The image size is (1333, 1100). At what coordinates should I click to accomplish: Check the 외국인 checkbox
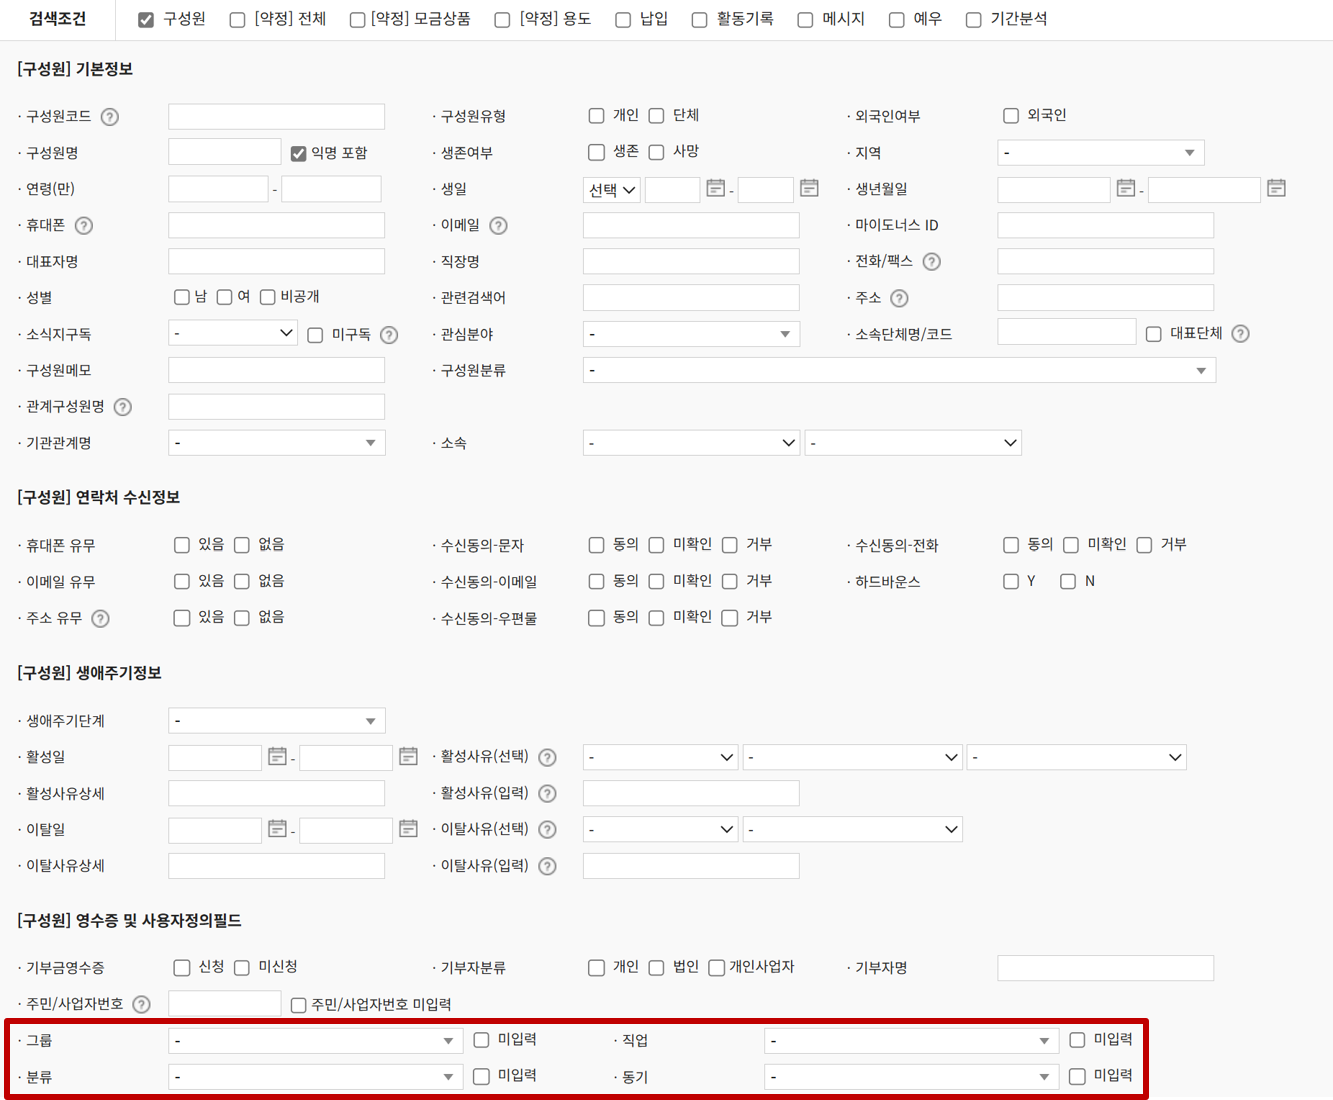1011,116
